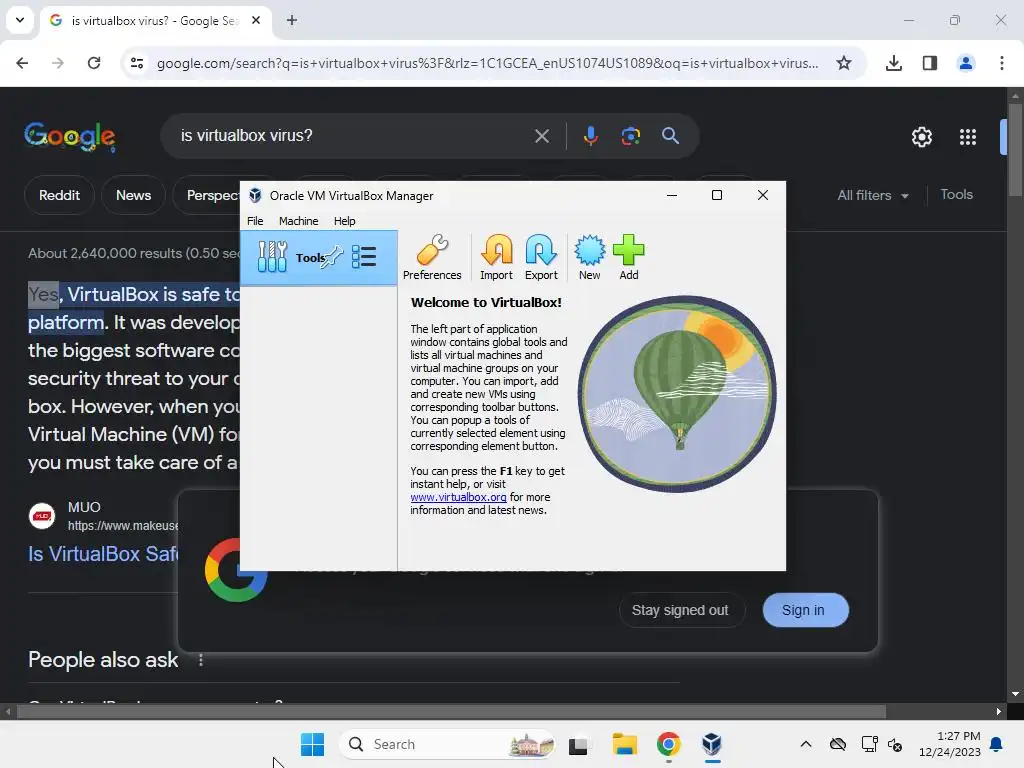Image resolution: width=1024 pixels, height=768 pixels.
Task: Open Google apps grid
Action: click(968, 137)
